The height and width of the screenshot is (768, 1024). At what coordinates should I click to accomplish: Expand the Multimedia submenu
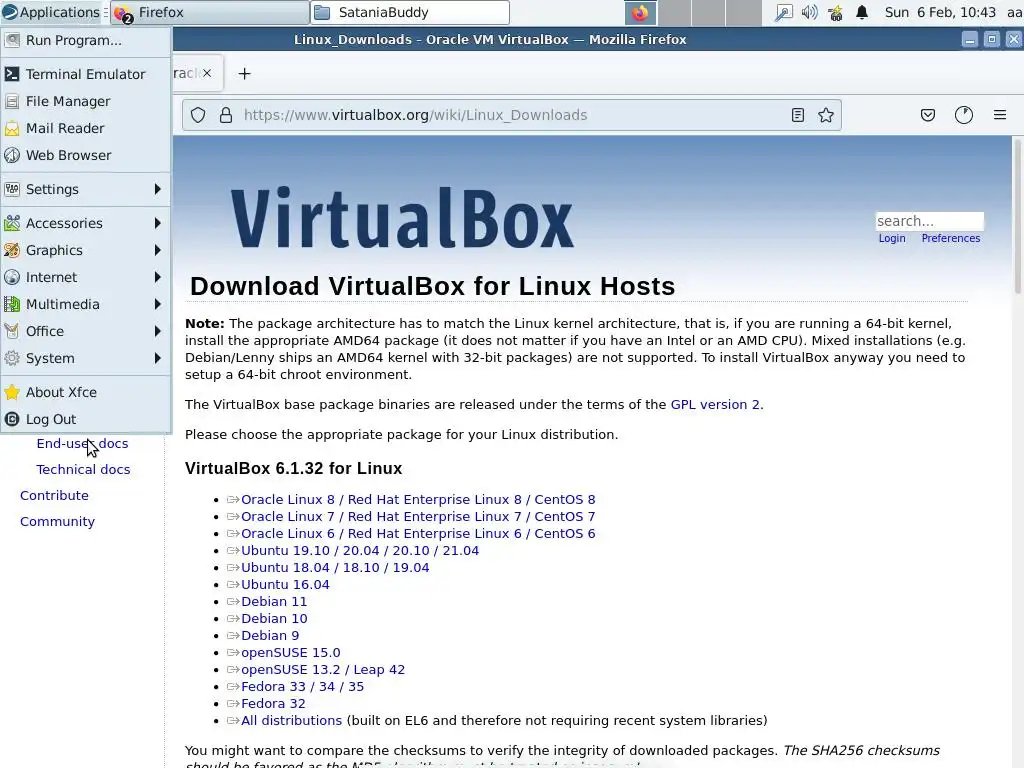click(x=86, y=304)
